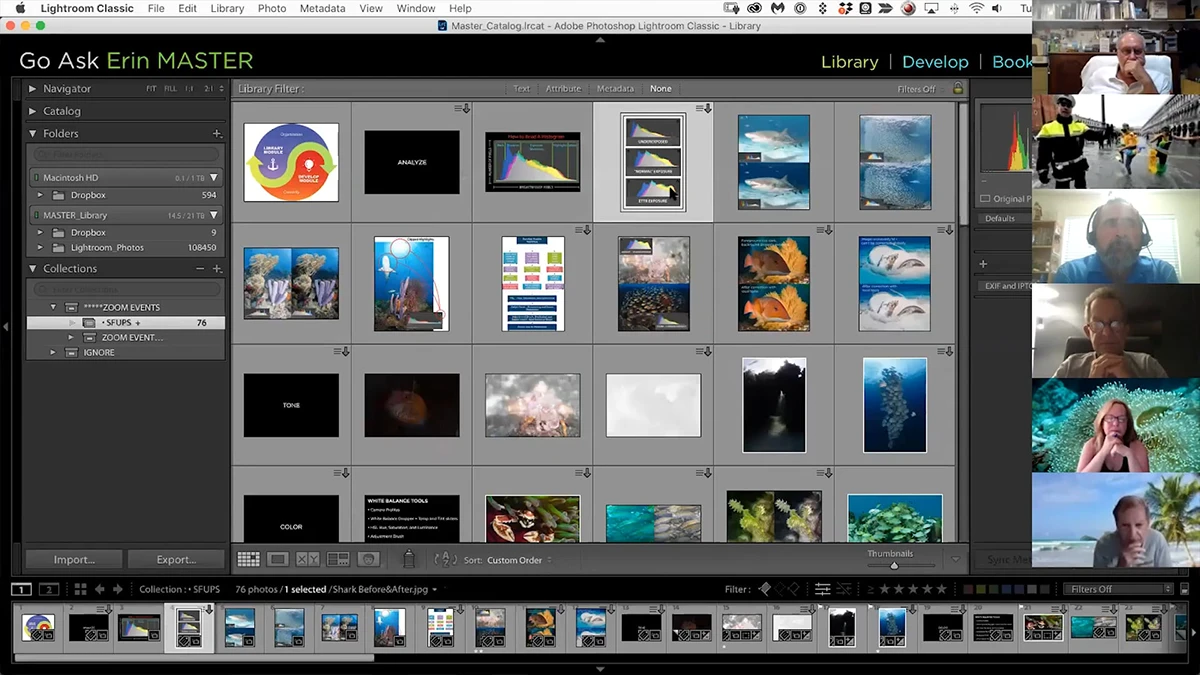Screen dimensions: 1200x675
Task: Open the toolbar content dropdown triangle
Action: [955, 560]
